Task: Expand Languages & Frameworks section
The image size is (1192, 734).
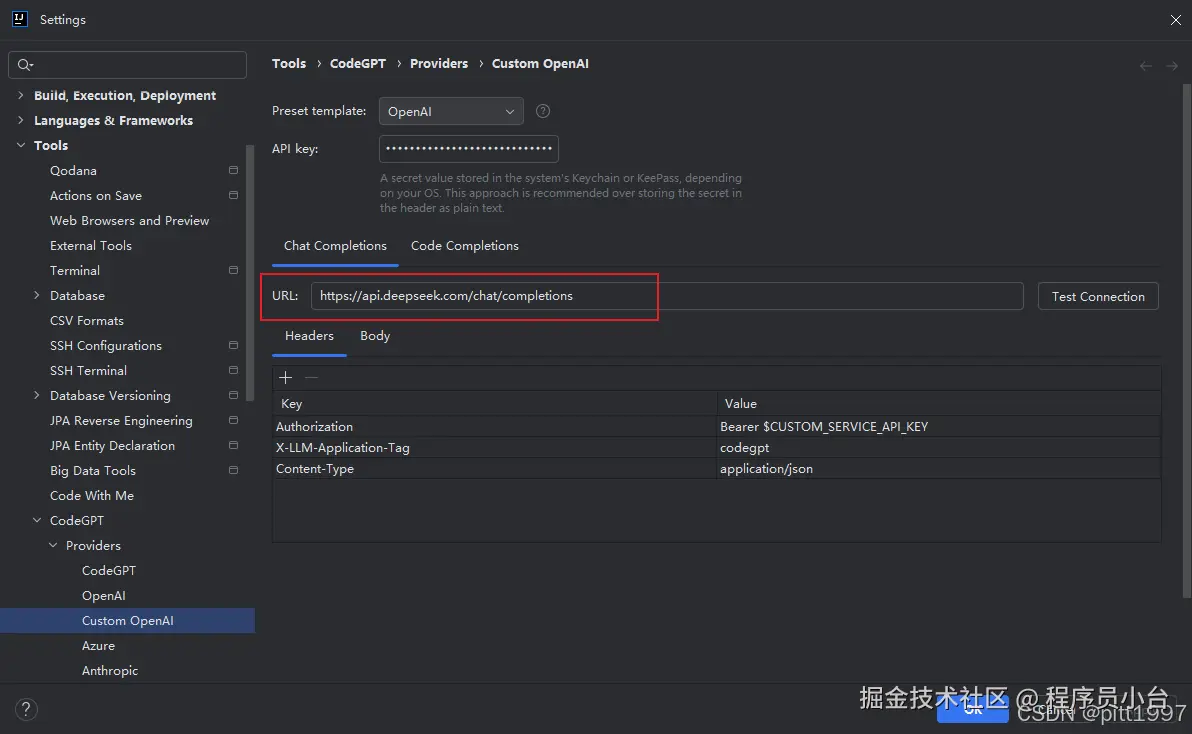Action: click(x=21, y=120)
